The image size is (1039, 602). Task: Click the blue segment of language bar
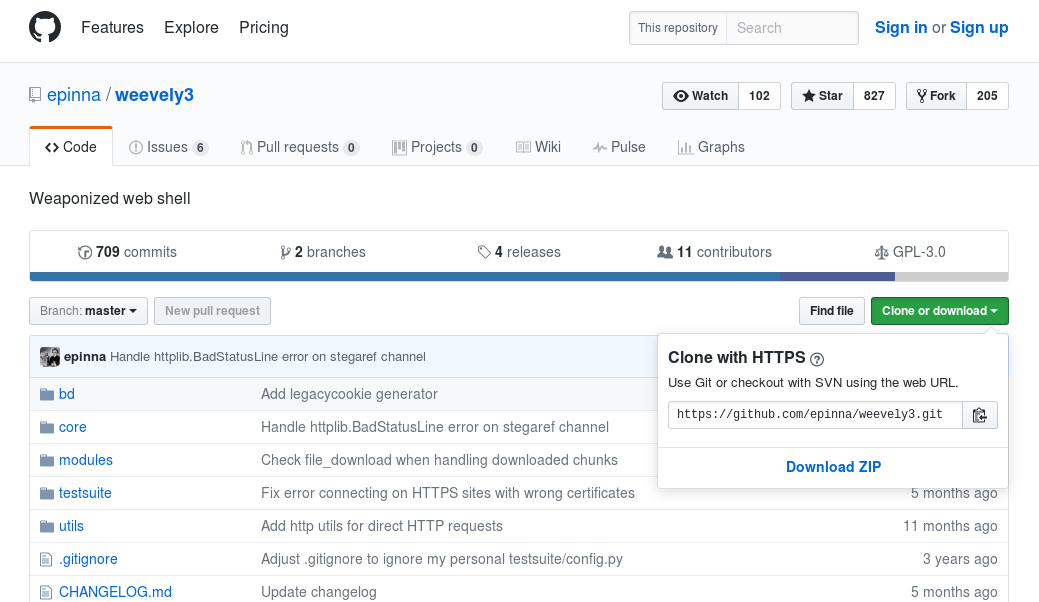coord(405,277)
